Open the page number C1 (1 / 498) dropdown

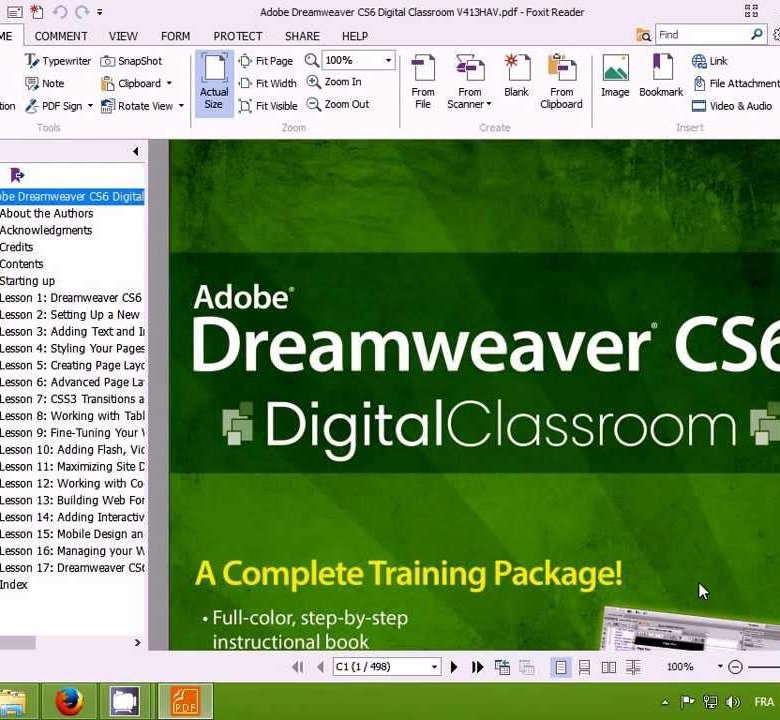point(434,667)
